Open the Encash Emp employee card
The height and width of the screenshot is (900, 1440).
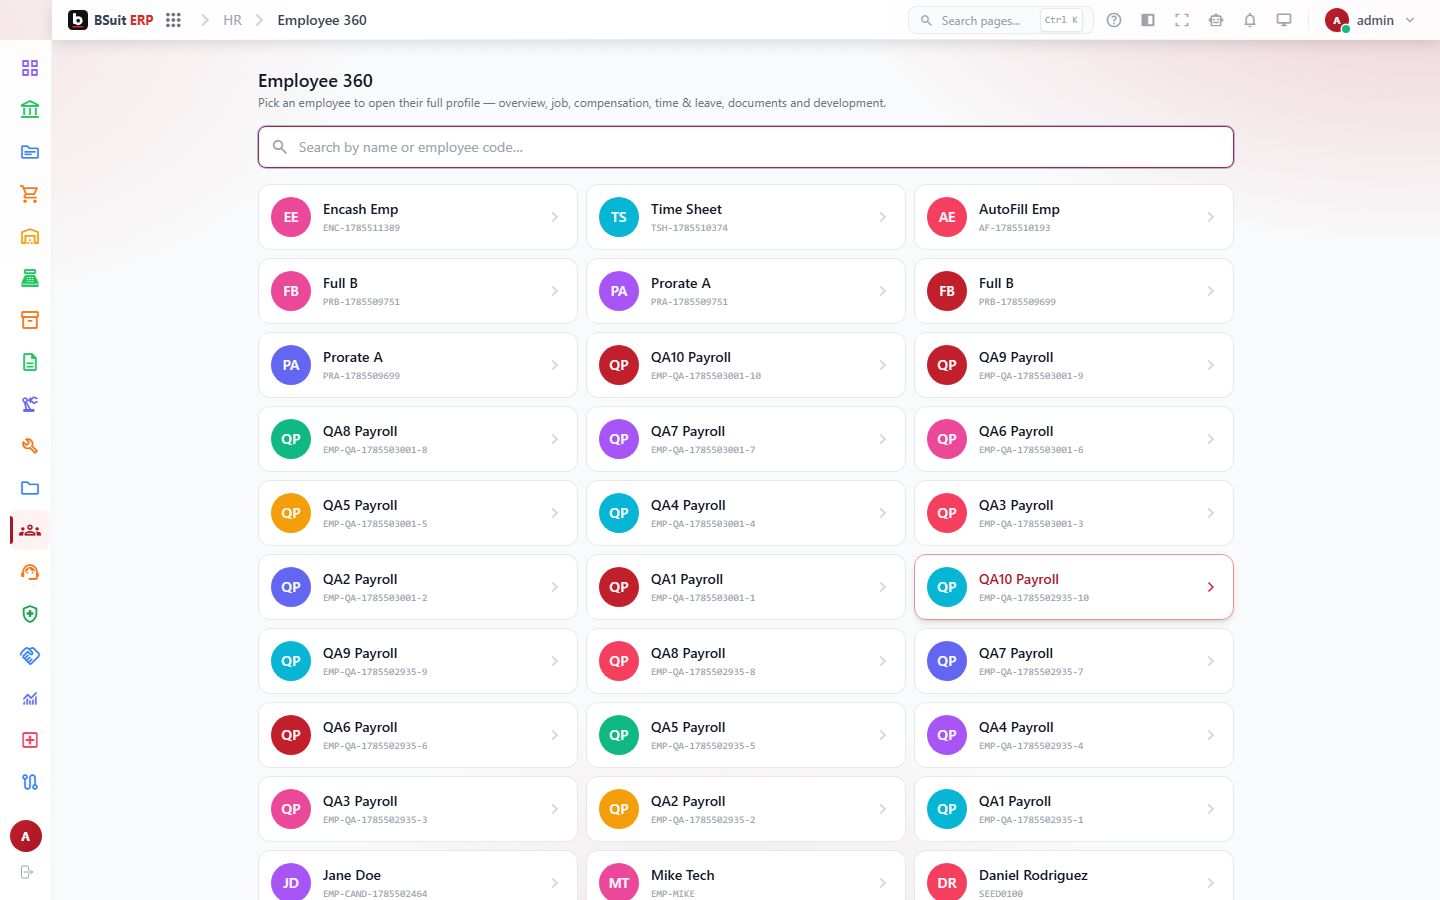pyautogui.click(x=418, y=217)
